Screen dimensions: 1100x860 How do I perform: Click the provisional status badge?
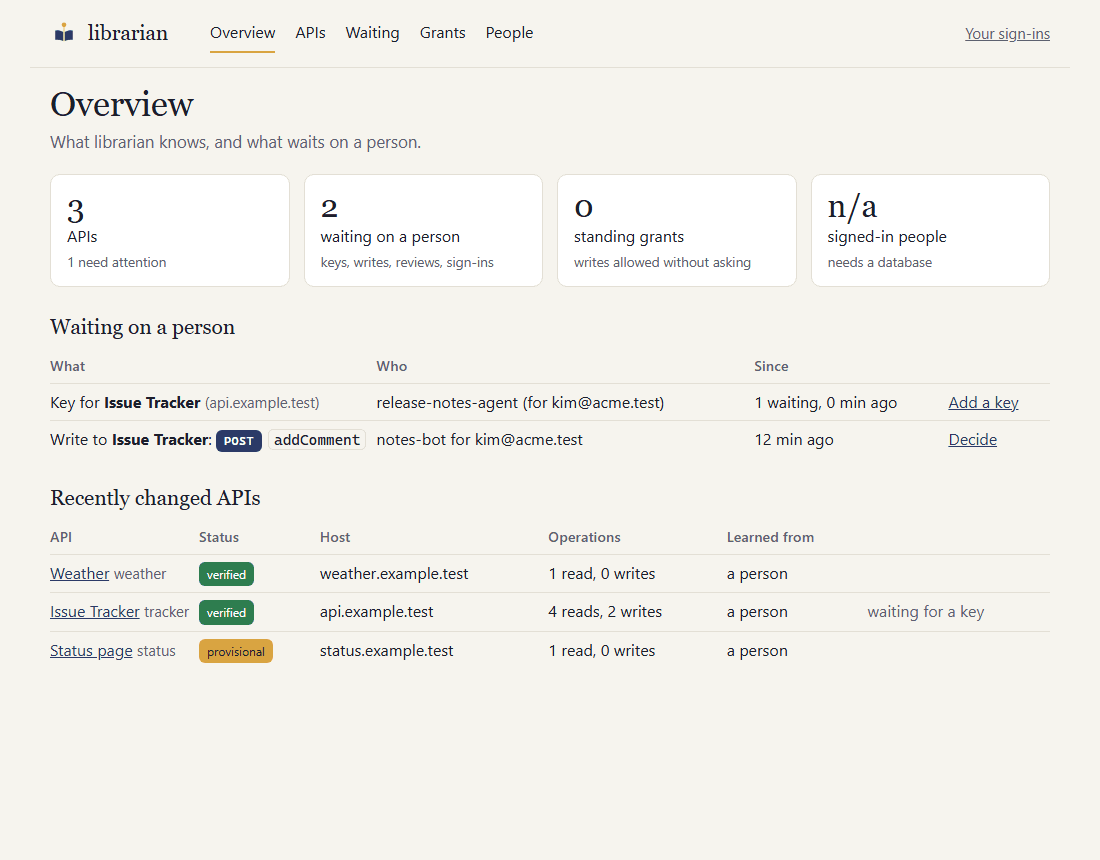pyautogui.click(x=236, y=652)
